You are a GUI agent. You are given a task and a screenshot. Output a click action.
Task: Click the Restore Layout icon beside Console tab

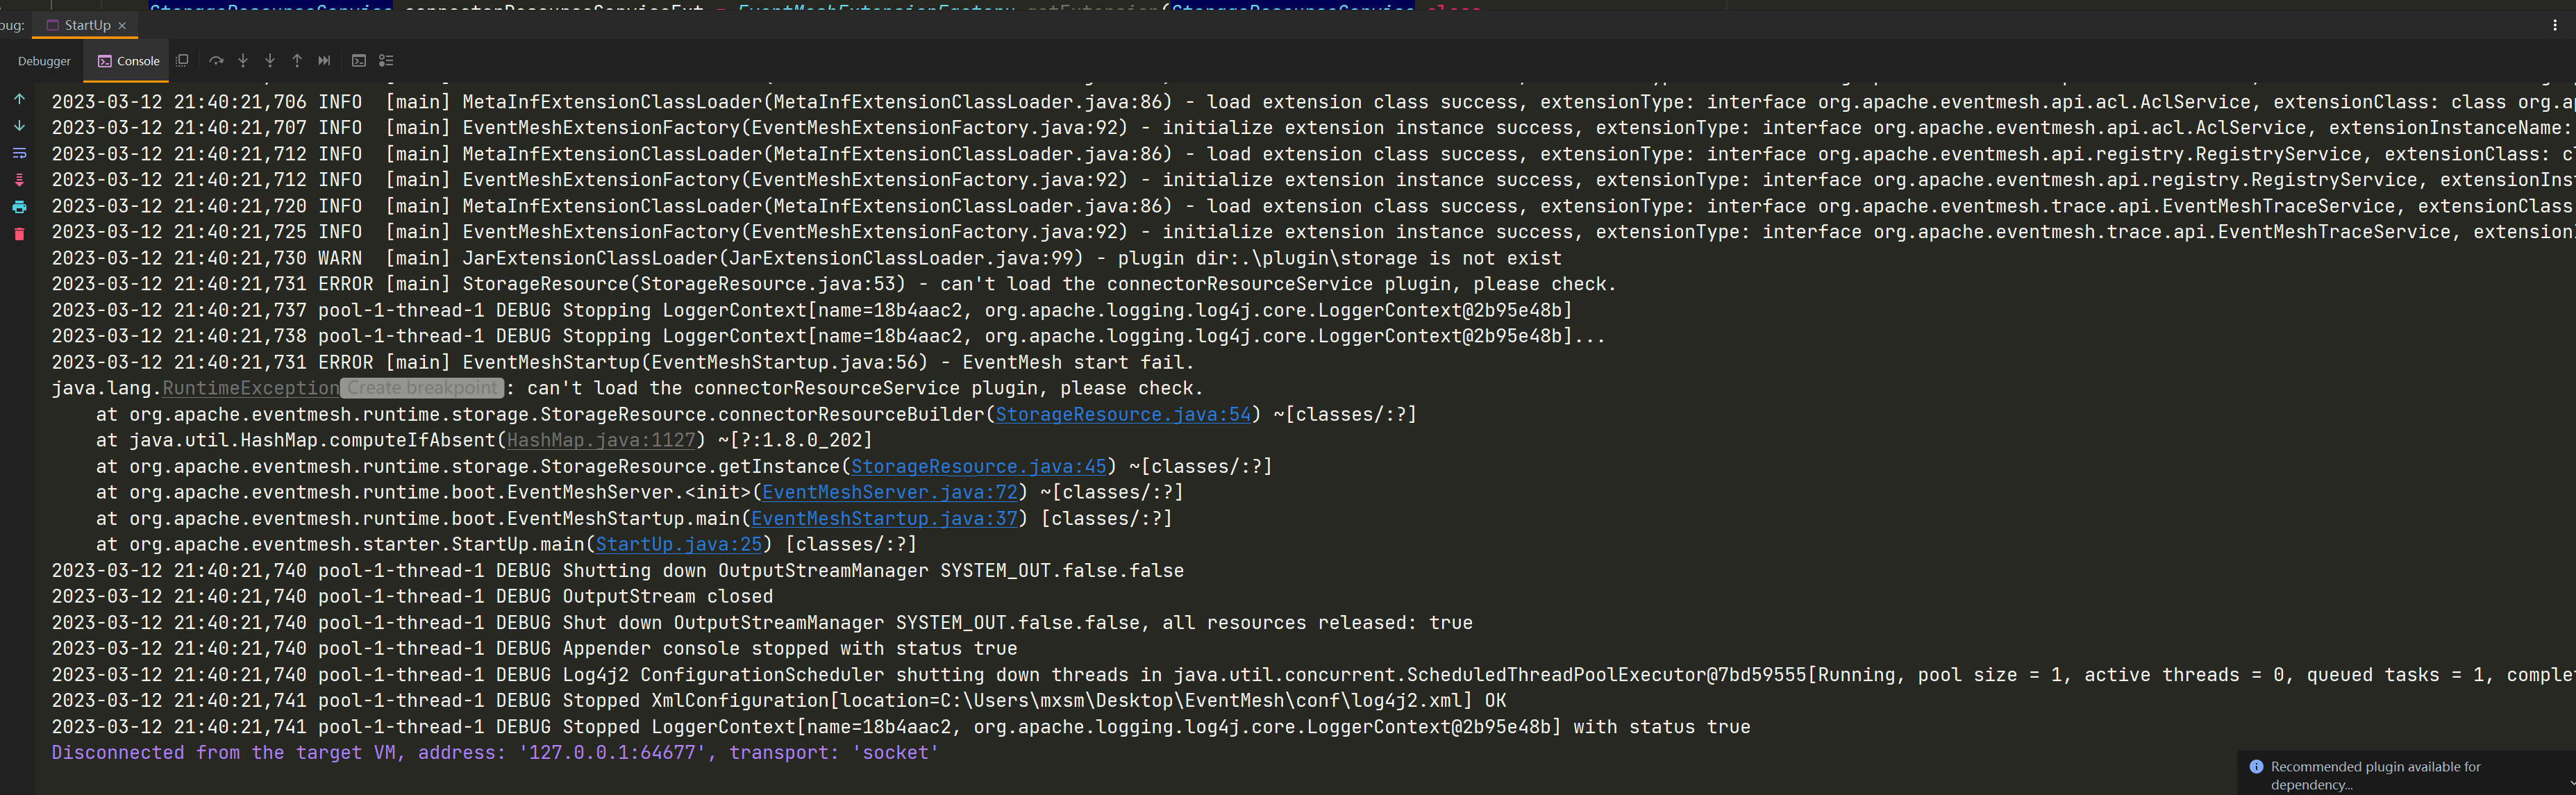click(182, 61)
